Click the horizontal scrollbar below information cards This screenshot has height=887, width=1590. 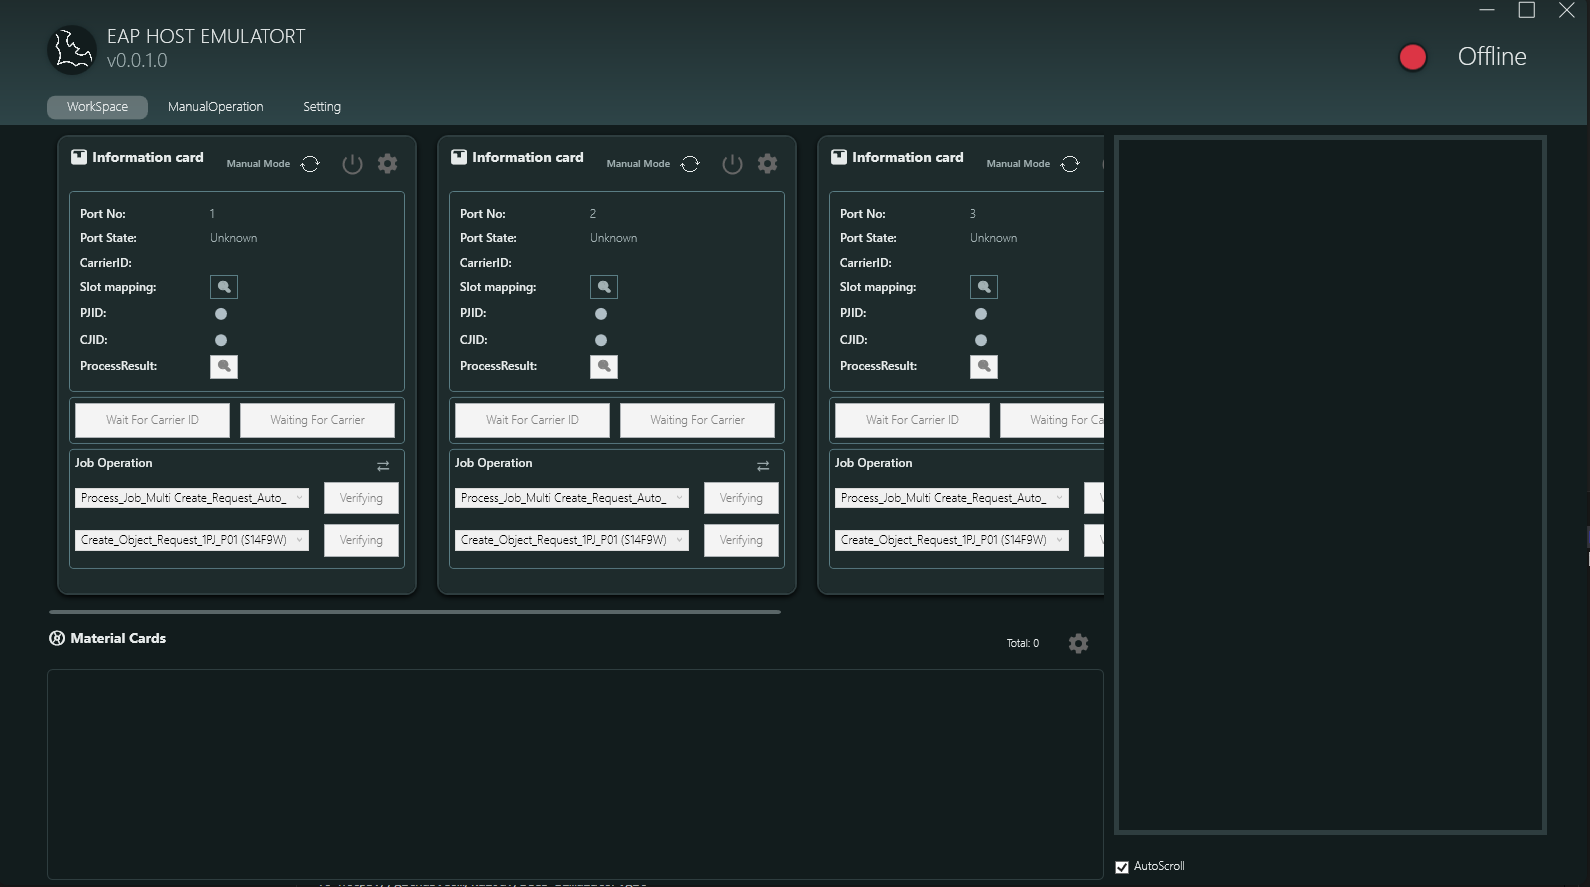[415, 612]
